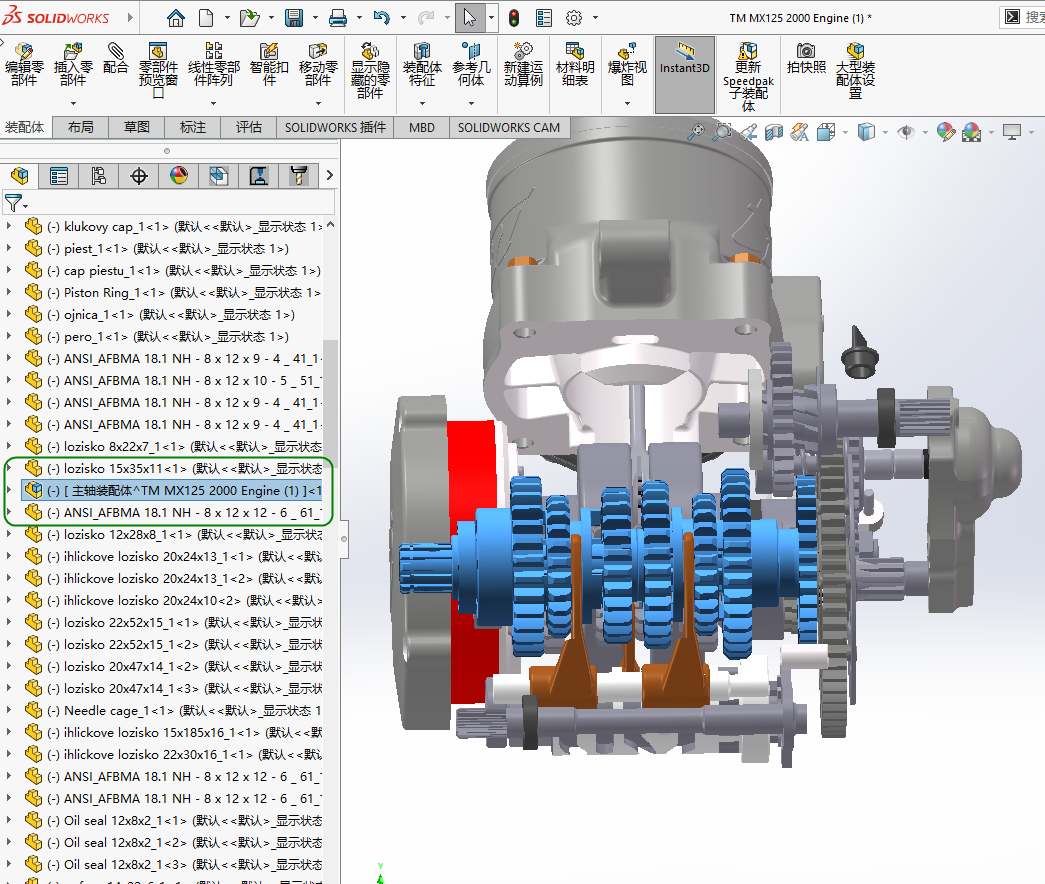Open 参考几何体 Reference Geometry tool
This screenshot has width=1045, height=884.
pyautogui.click(x=471, y=65)
